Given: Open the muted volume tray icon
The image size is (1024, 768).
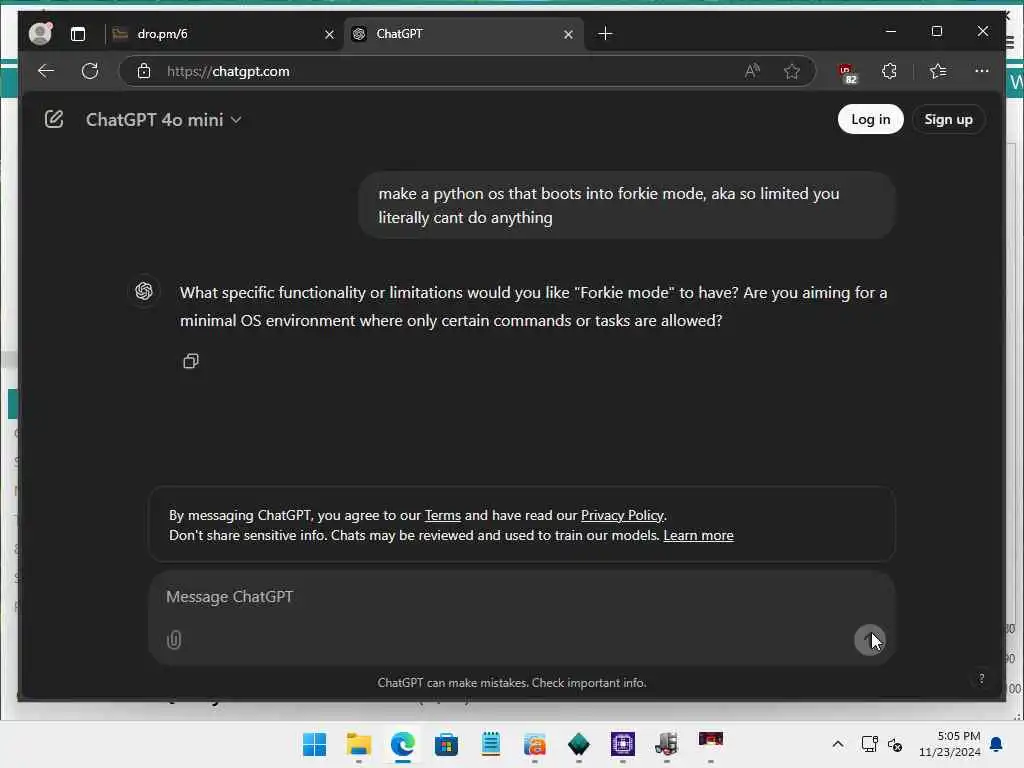Looking at the screenshot, I should coord(895,744).
